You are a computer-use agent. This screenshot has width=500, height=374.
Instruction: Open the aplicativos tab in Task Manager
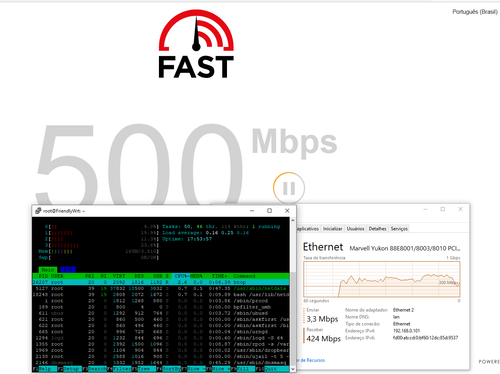pos(308,229)
